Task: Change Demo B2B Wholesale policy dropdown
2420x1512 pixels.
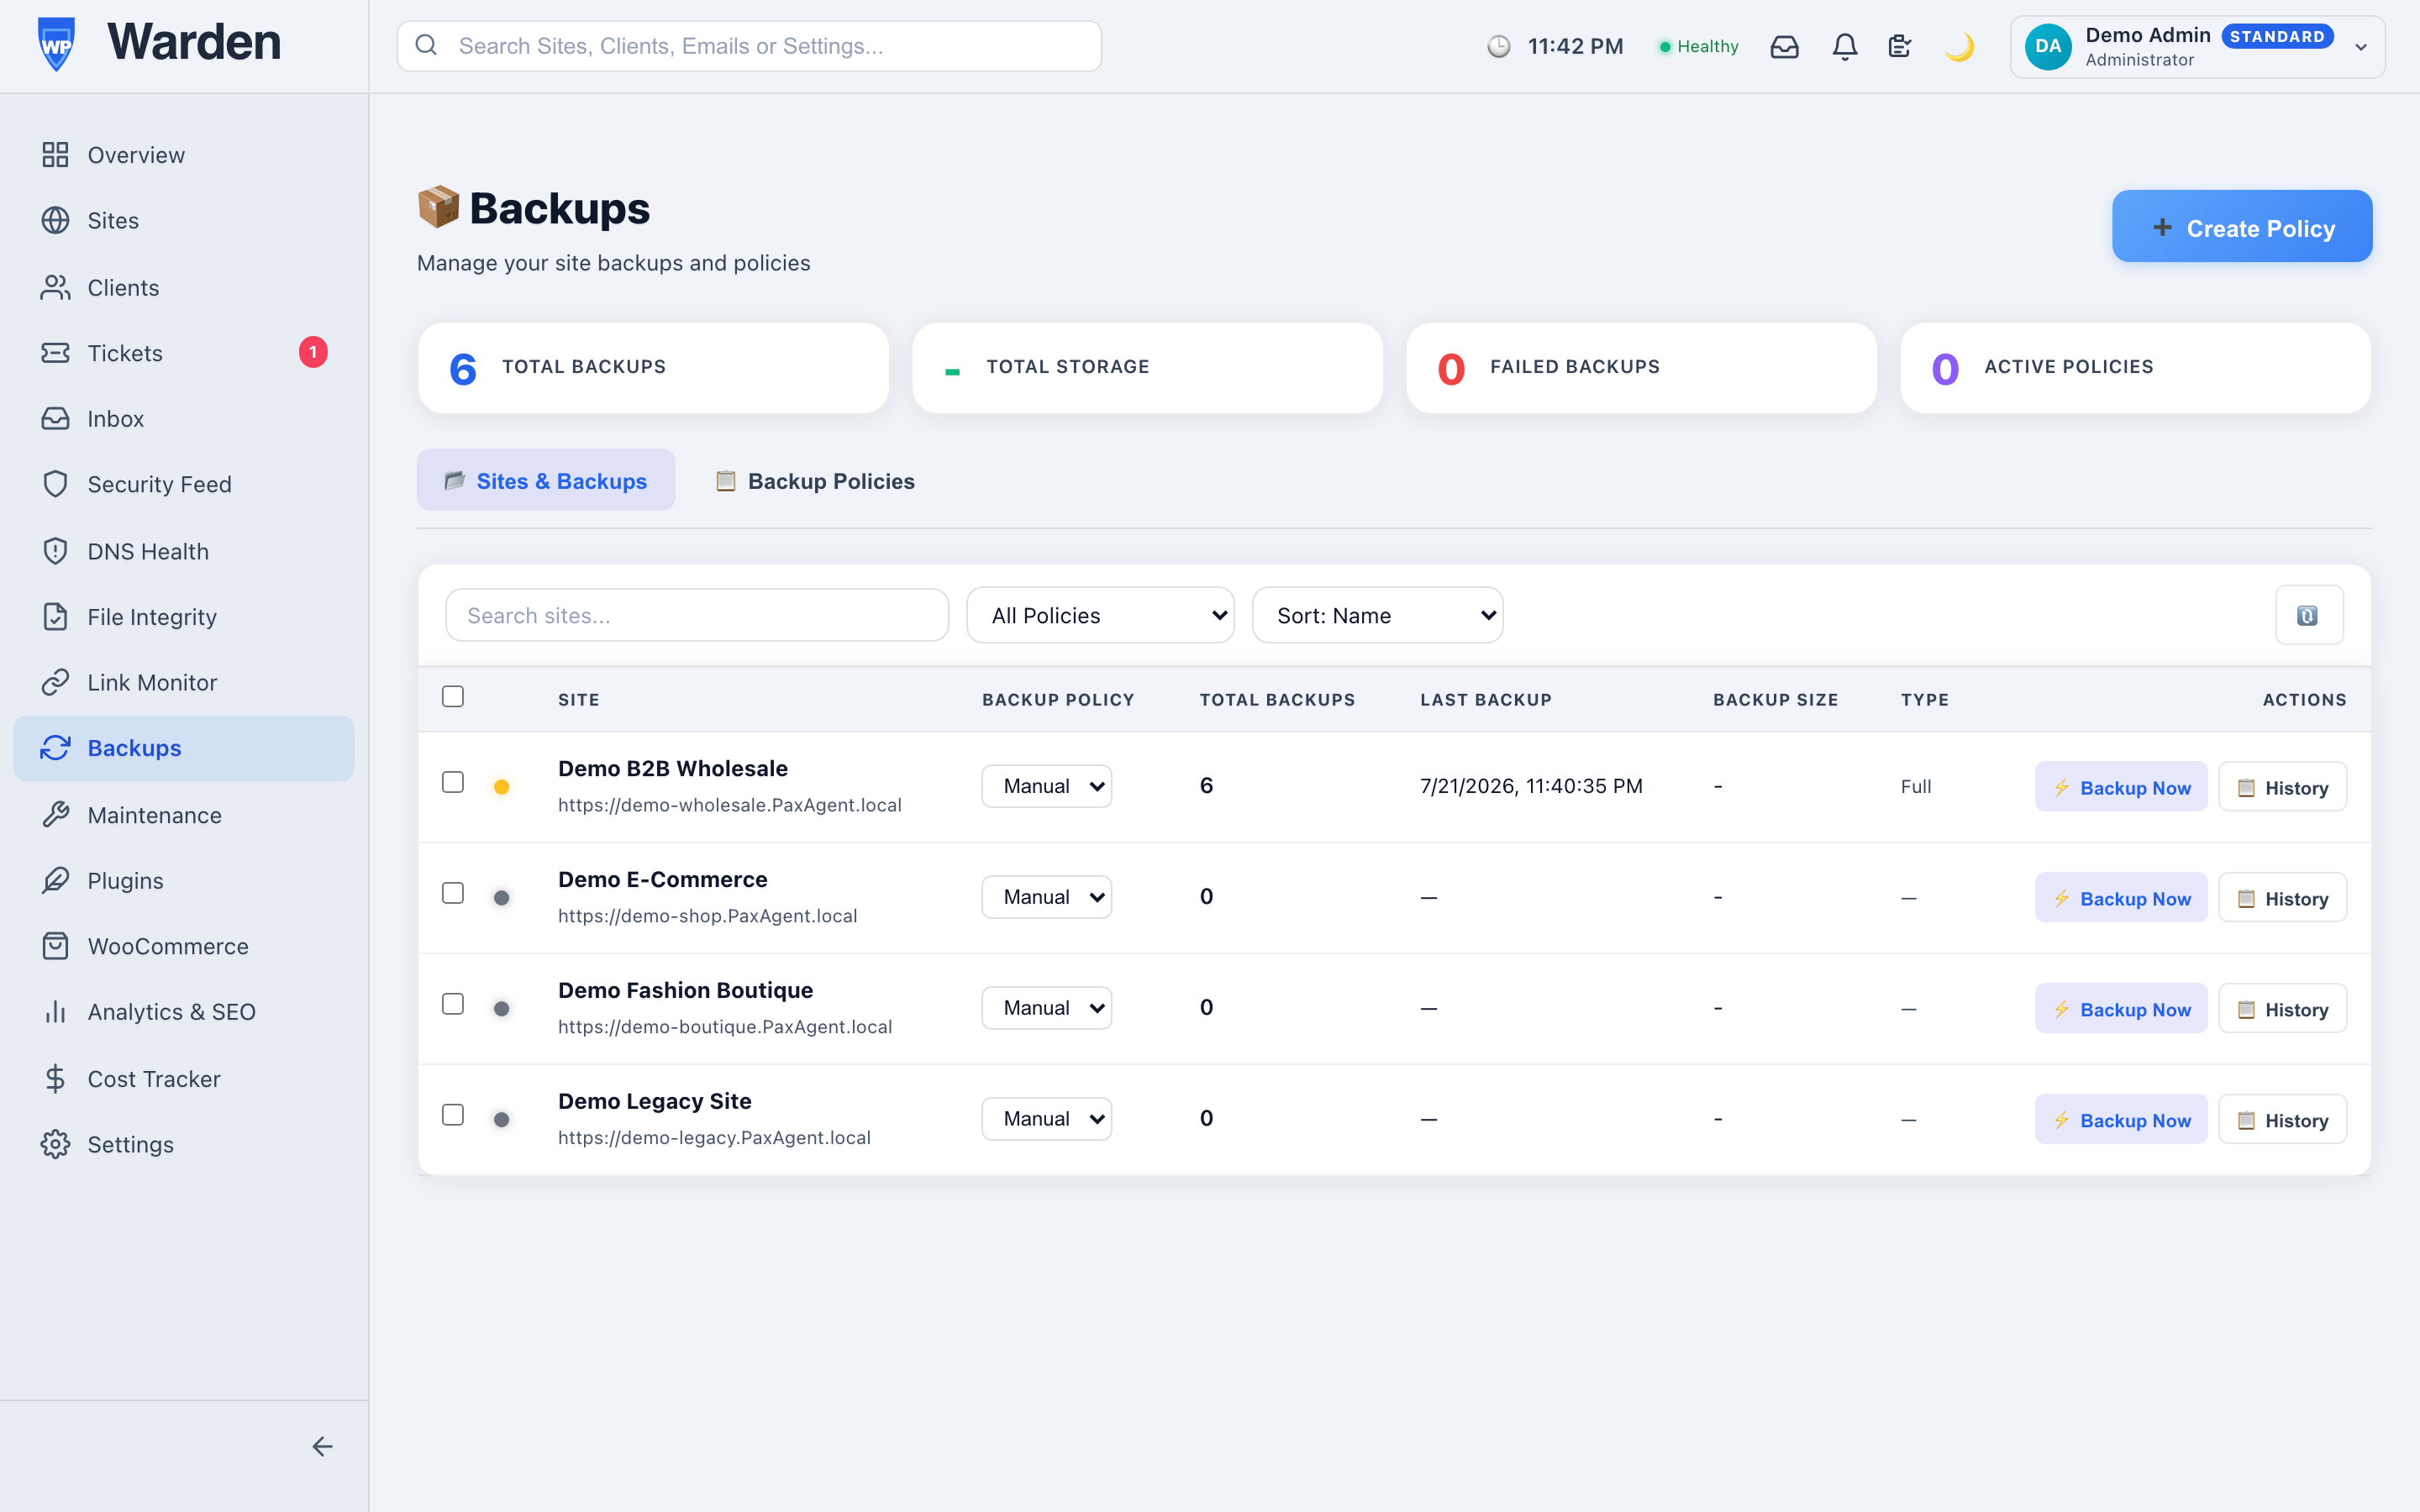Action: pyautogui.click(x=1046, y=786)
